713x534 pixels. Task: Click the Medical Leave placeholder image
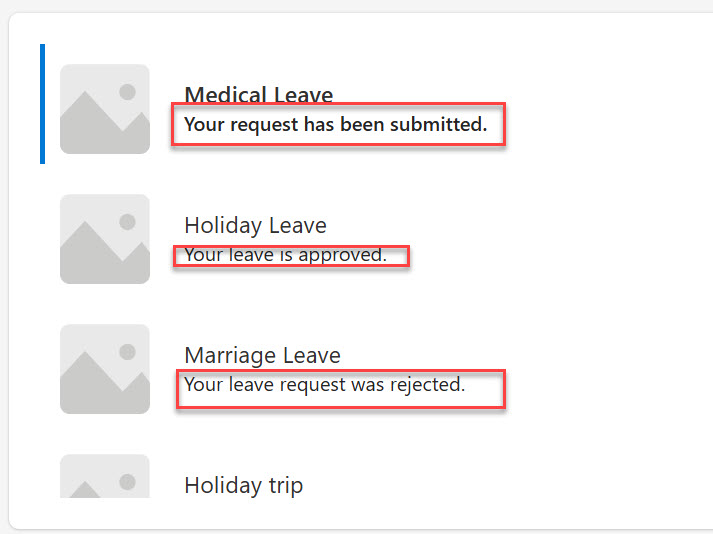click(x=104, y=109)
